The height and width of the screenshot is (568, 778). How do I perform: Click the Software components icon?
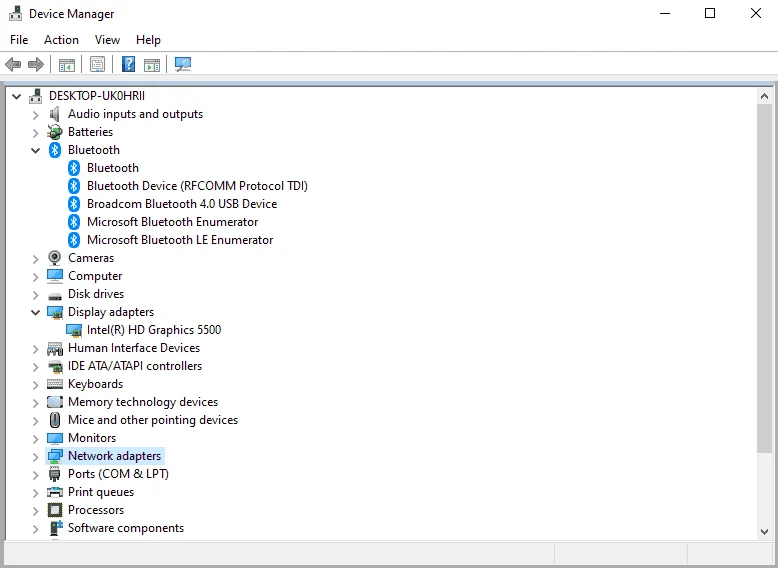(x=56, y=528)
